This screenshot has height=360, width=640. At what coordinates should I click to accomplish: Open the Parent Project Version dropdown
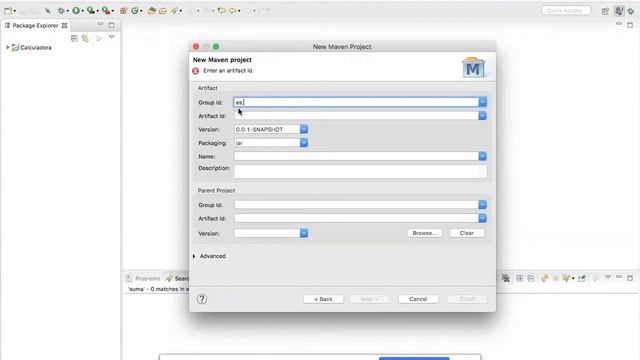click(x=304, y=233)
